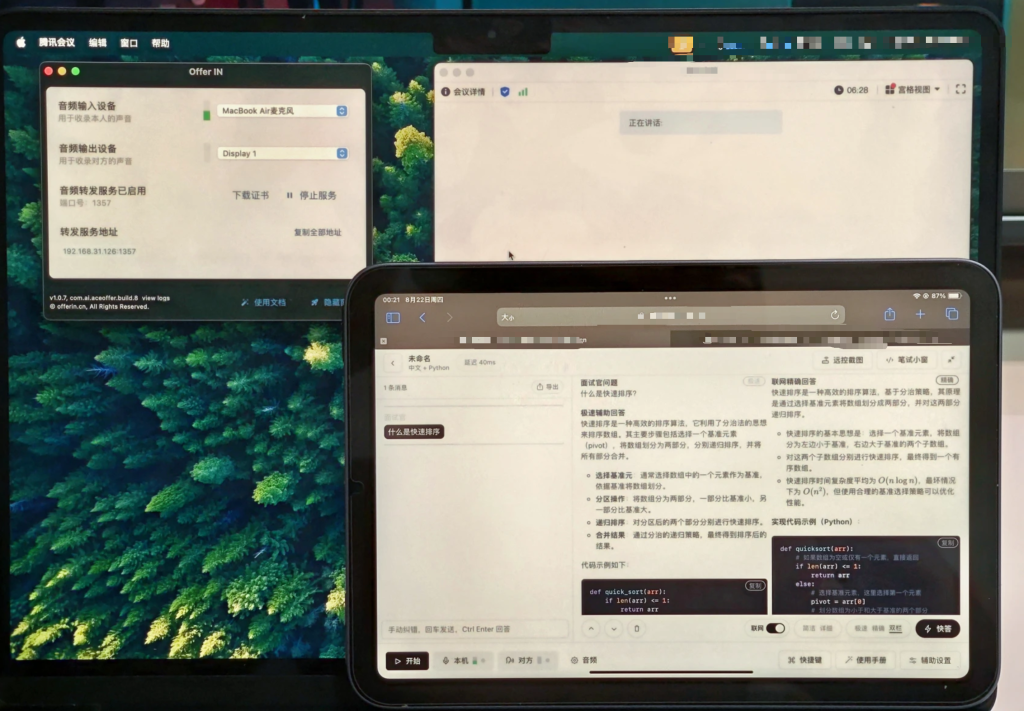Open the 音频输入设备 MacBook Air microphone dropdown
The height and width of the screenshot is (711, 1024).
pos(283,111)
